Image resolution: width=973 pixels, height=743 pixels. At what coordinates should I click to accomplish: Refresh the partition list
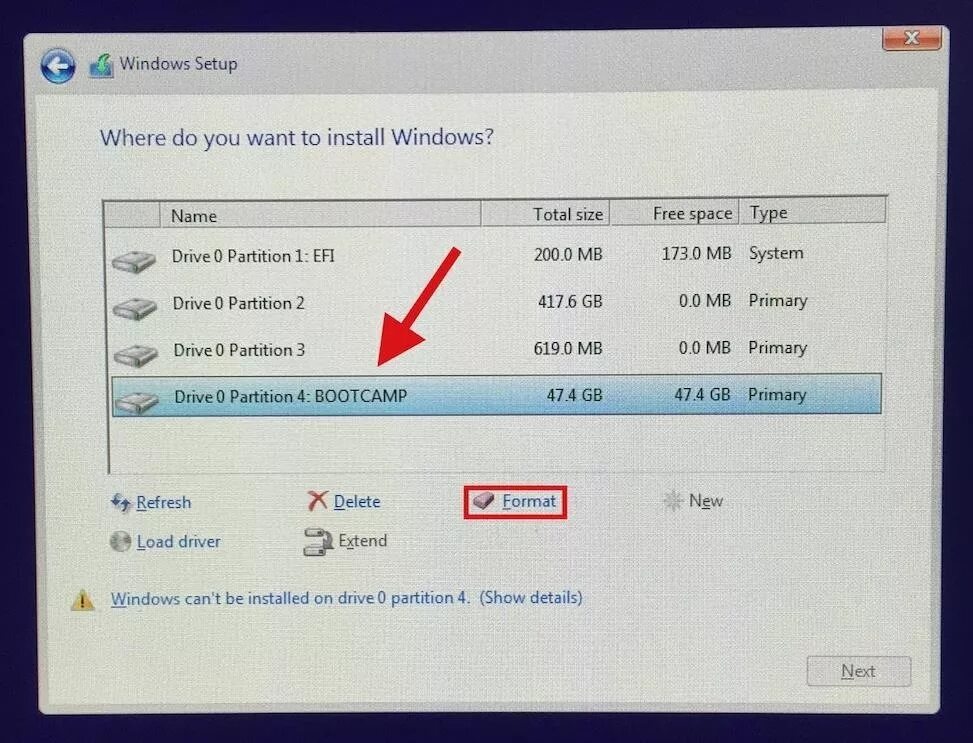pyautogui.click(x=163, y=502)
